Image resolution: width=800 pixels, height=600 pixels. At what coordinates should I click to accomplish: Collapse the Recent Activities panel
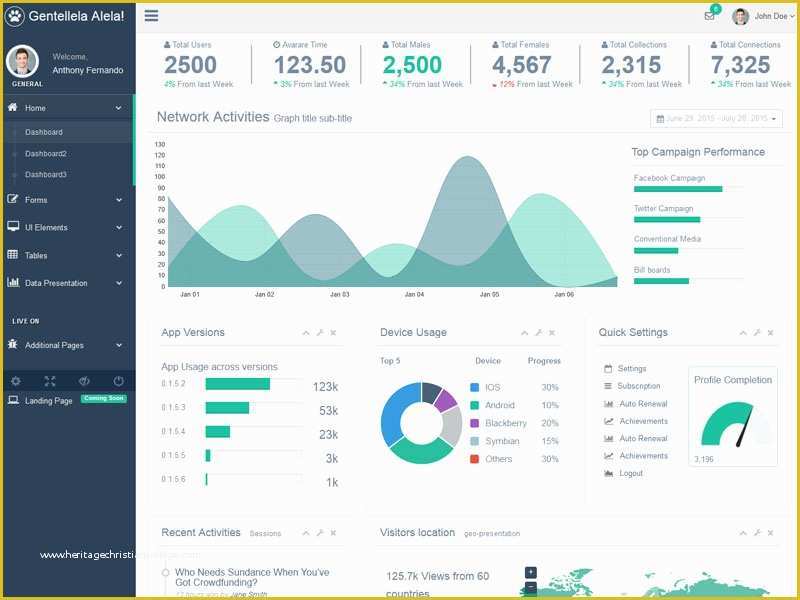tap(306, 533)
